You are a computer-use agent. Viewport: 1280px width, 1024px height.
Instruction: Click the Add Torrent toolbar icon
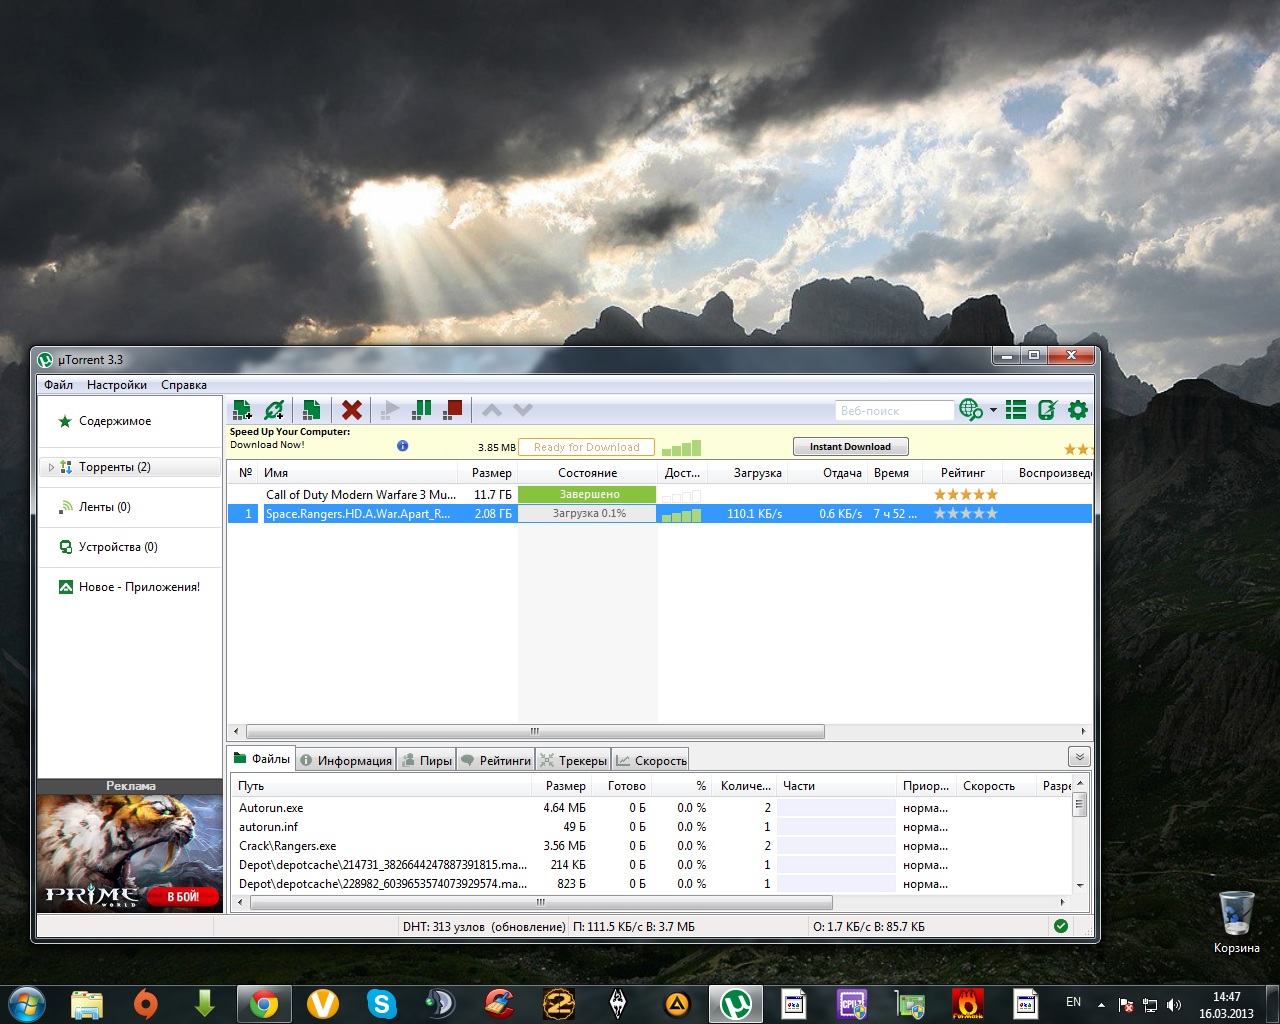coord(242,410)
